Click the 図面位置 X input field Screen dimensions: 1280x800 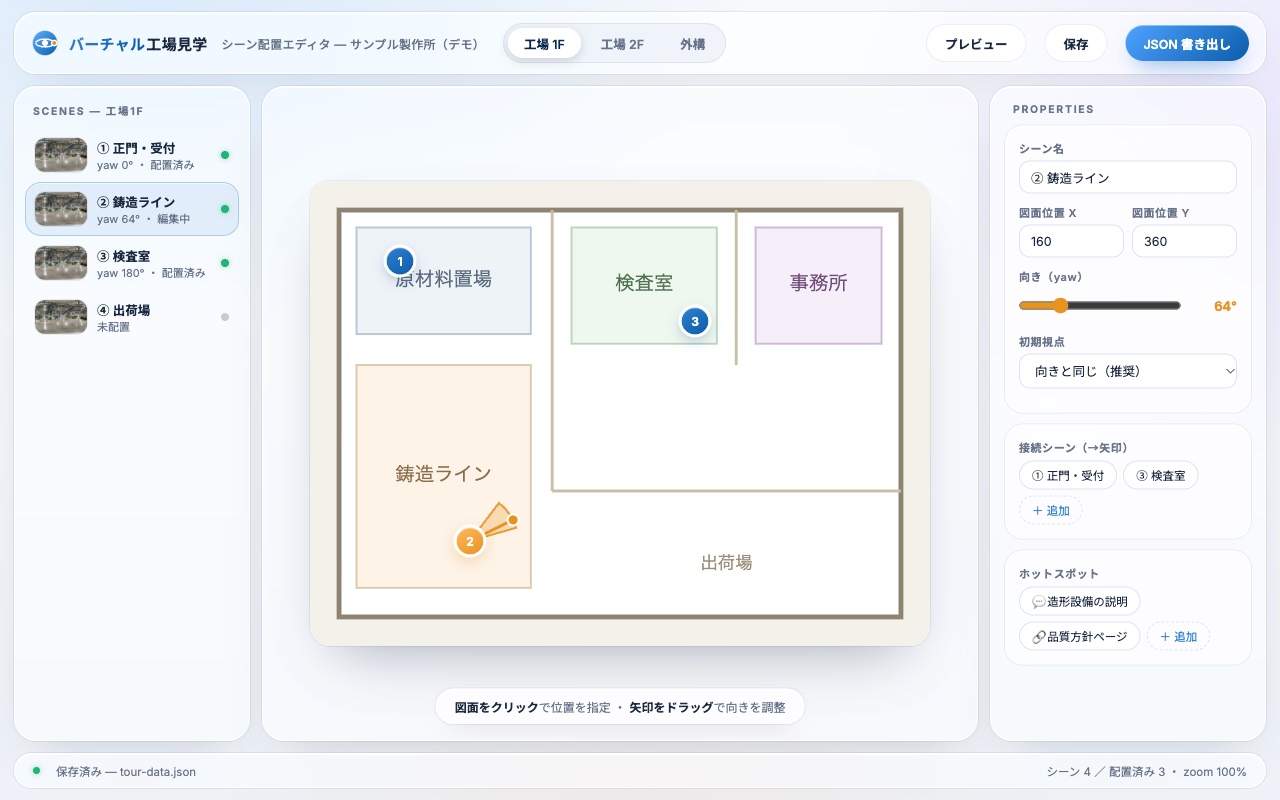pyautogui.click(x=1071, y=241)
